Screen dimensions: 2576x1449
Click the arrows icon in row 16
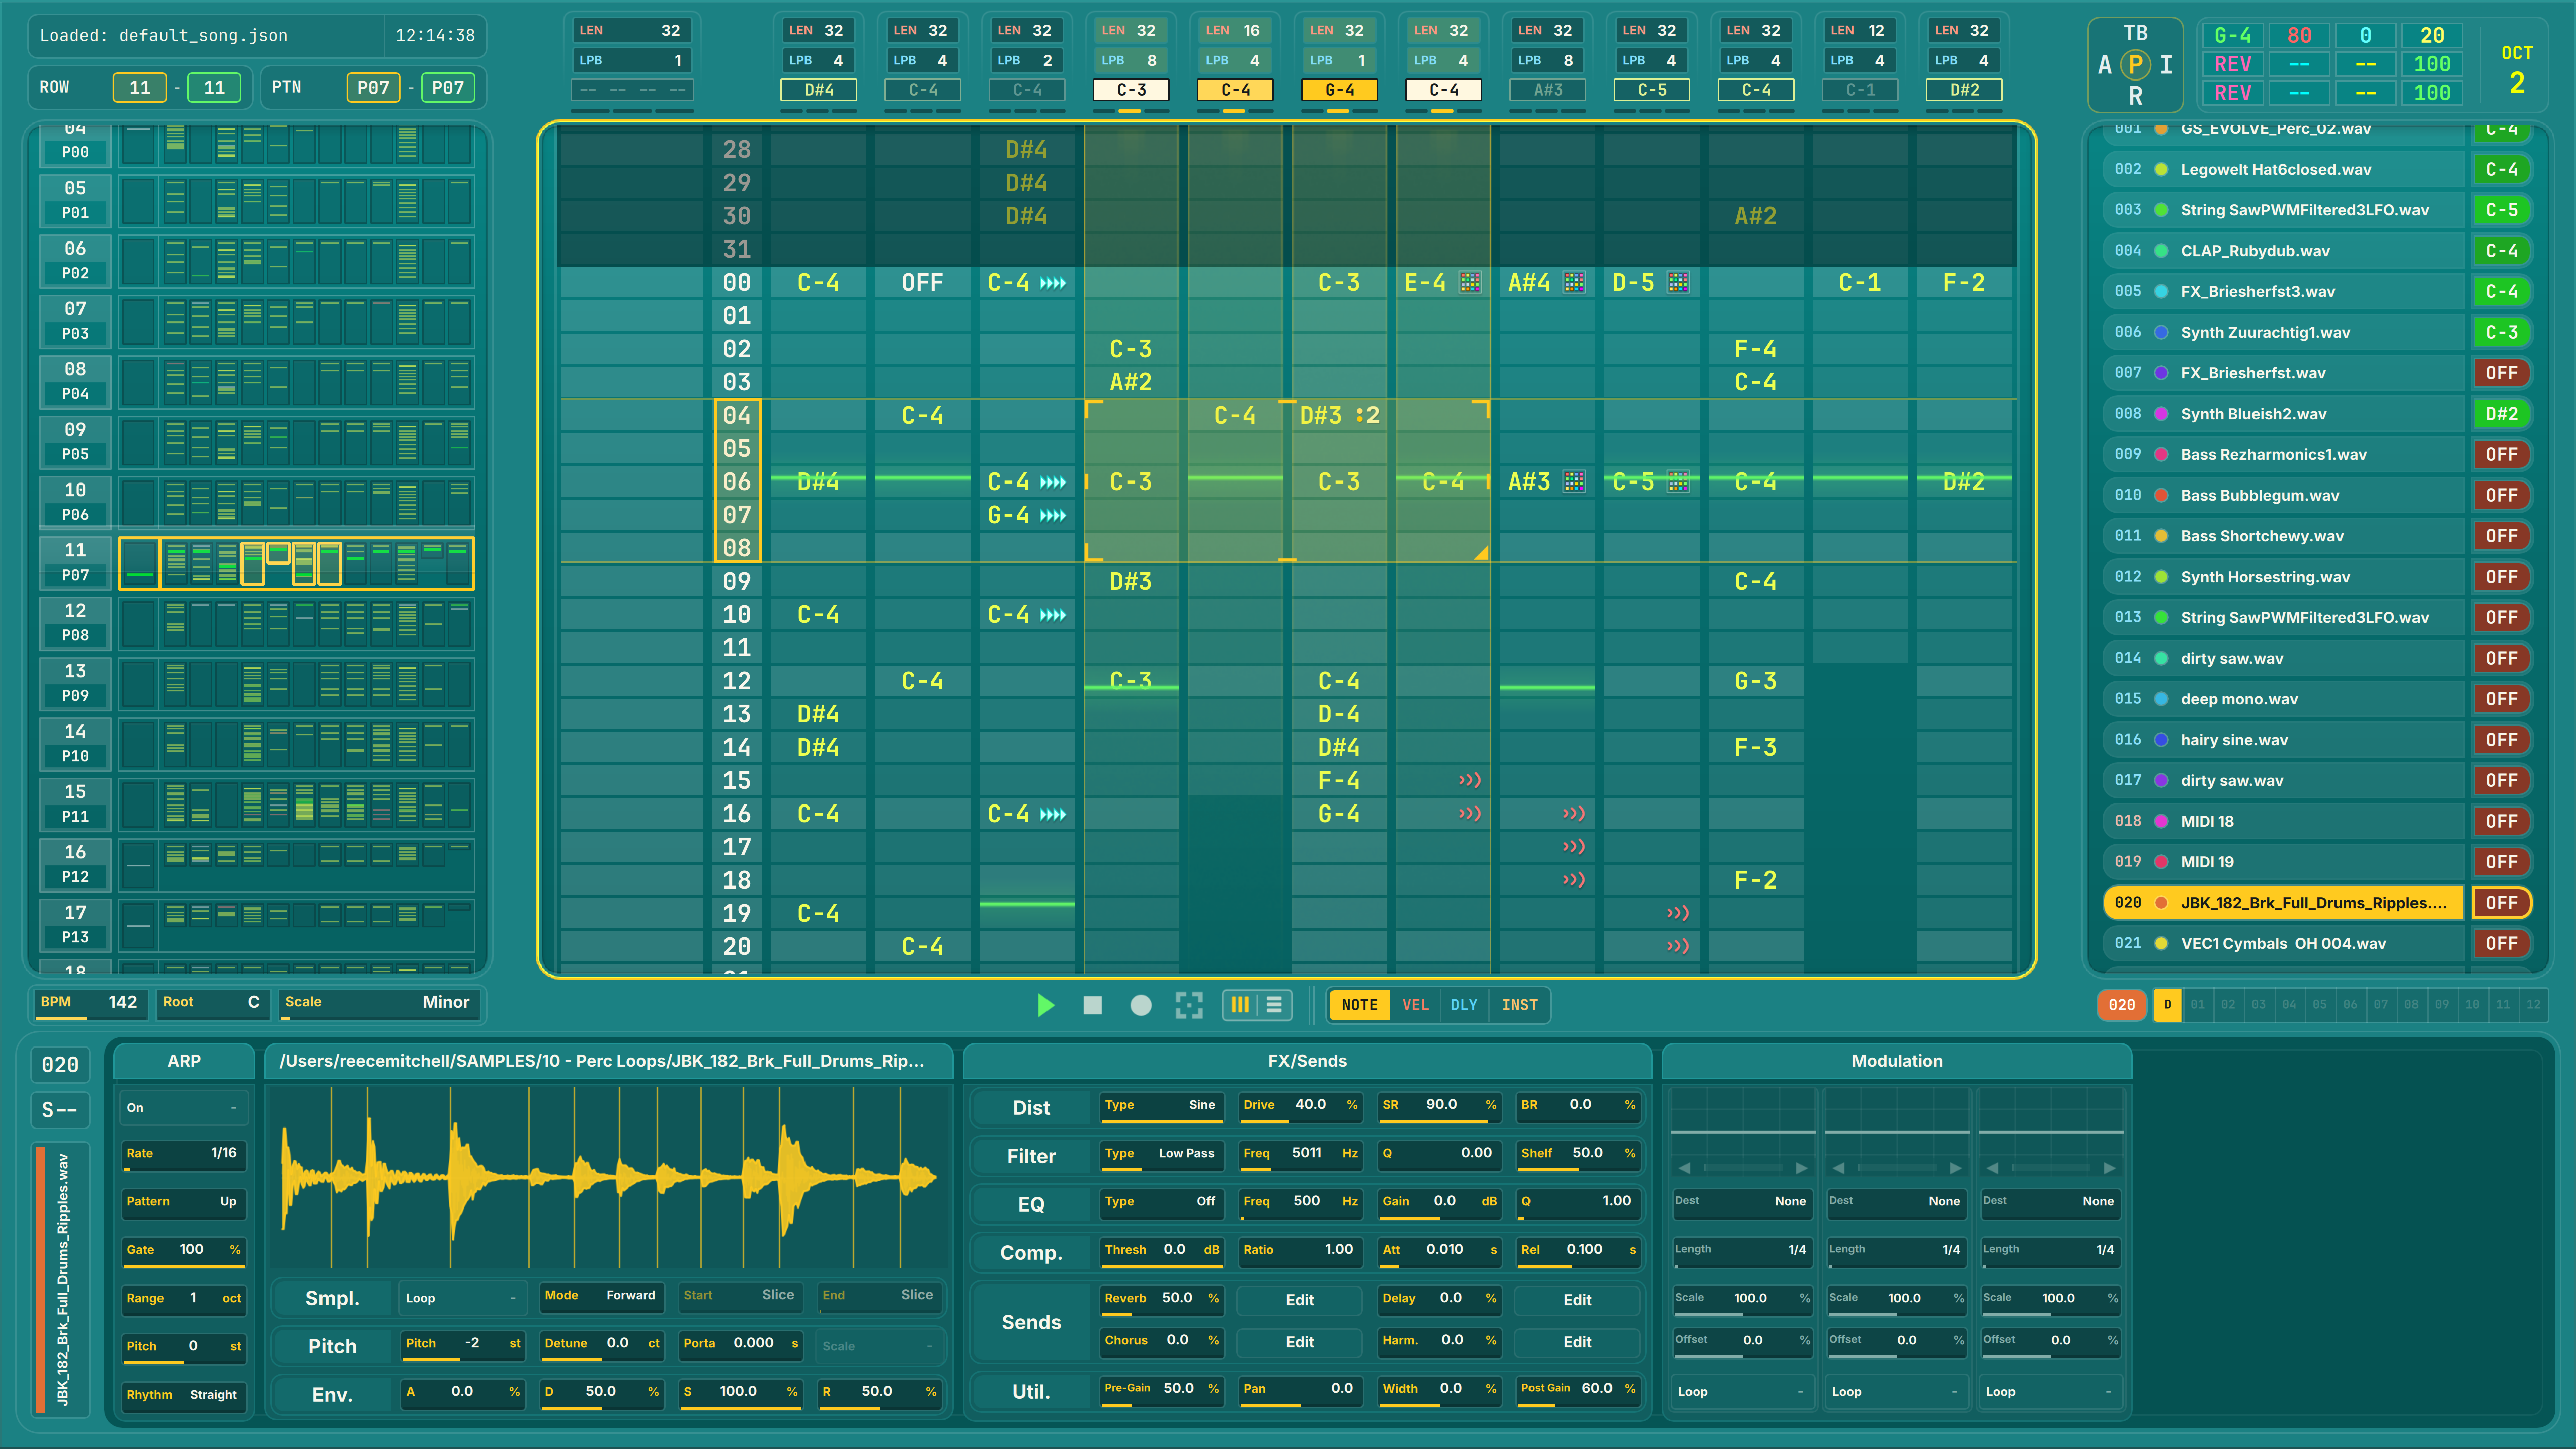click(x=1053, y=814)
